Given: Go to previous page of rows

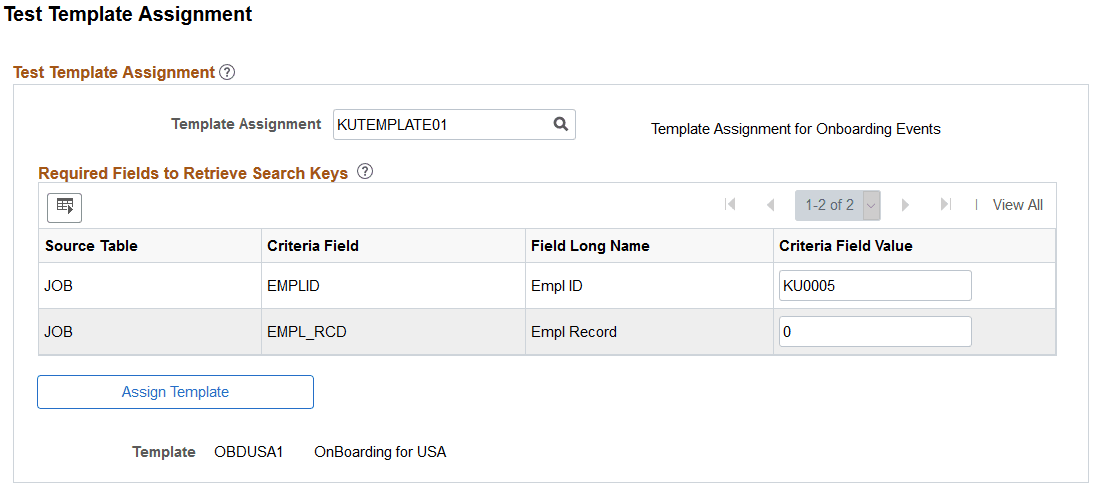Looking at the screenshot, I should pos(770,205).
